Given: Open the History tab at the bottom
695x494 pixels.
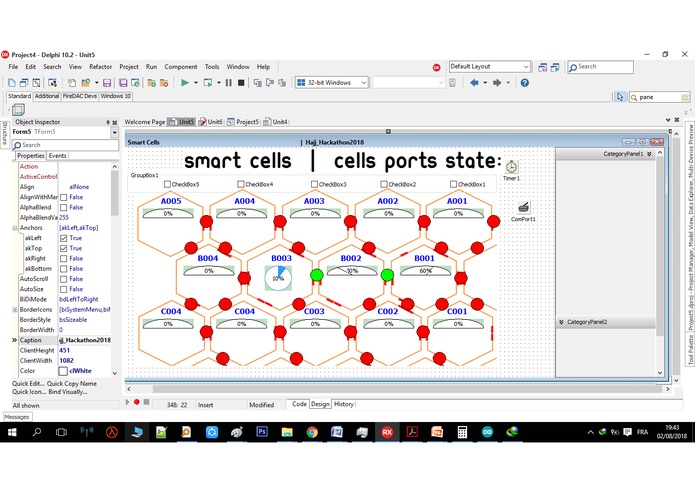Looking at the screenshot, I should click(x=344, y=404).
